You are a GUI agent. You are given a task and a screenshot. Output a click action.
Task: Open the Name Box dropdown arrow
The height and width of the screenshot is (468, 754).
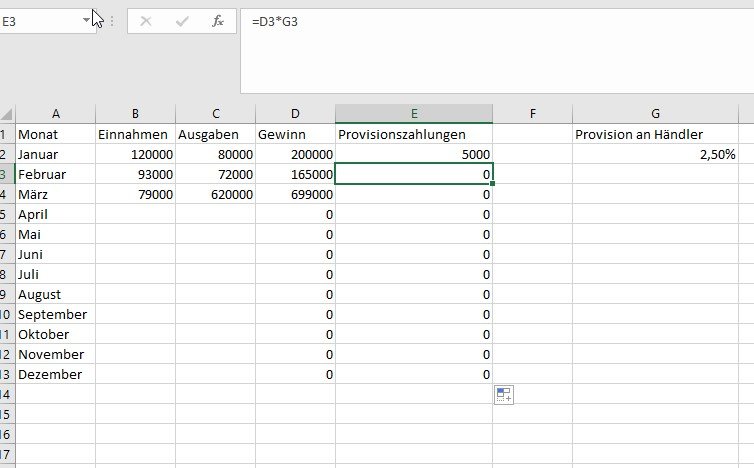(x=86, y=20)
